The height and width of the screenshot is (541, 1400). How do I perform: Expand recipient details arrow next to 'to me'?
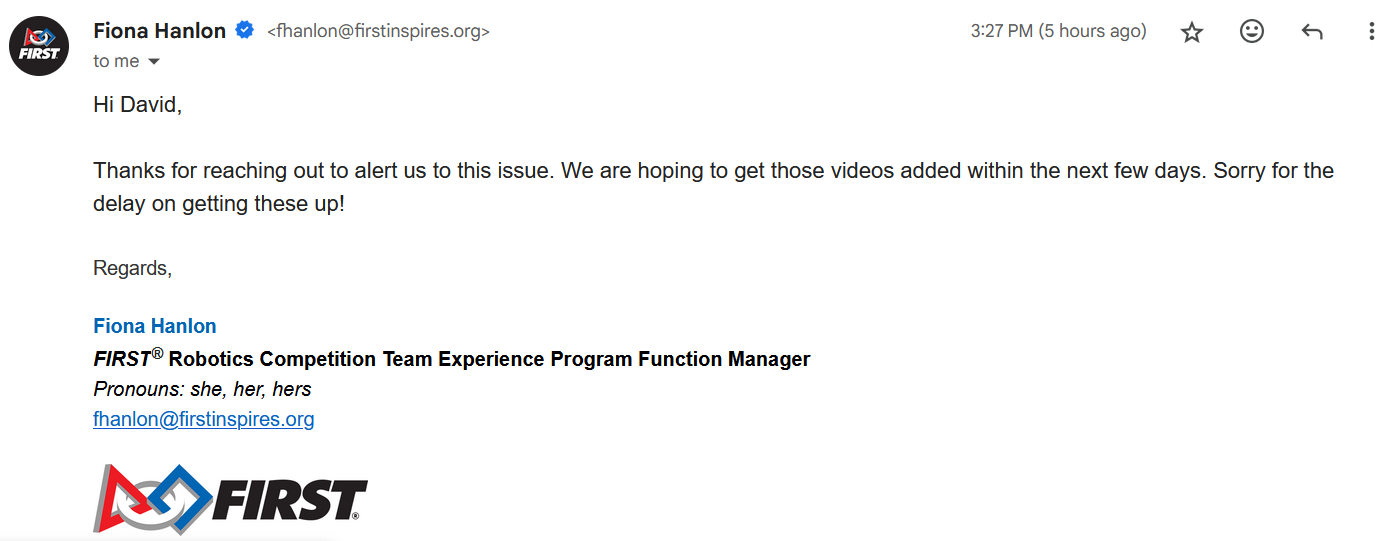pos(153,62)
